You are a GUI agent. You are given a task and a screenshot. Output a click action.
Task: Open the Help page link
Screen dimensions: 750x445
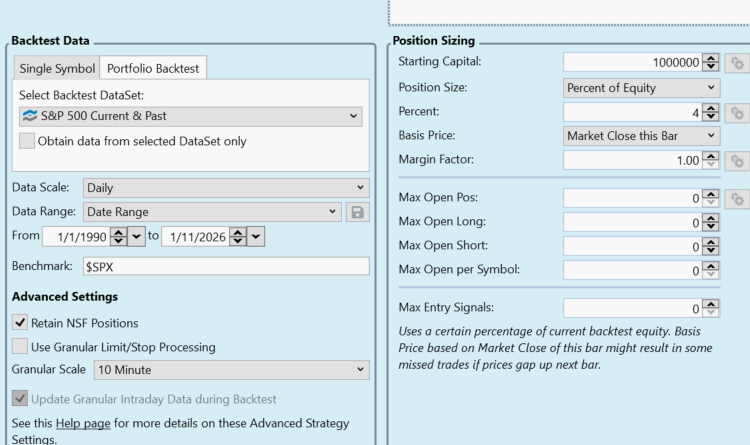coord(83,423)
